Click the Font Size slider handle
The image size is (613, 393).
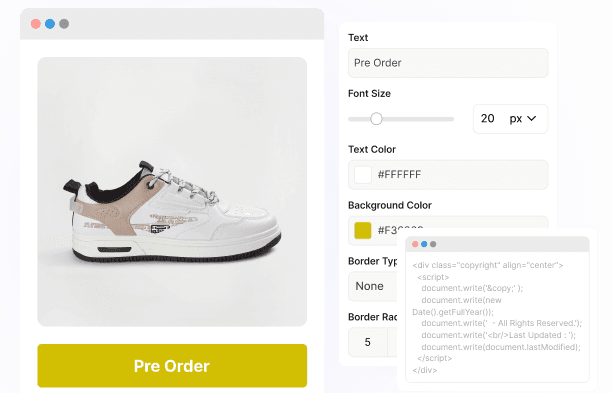click(x=376, y=119)
